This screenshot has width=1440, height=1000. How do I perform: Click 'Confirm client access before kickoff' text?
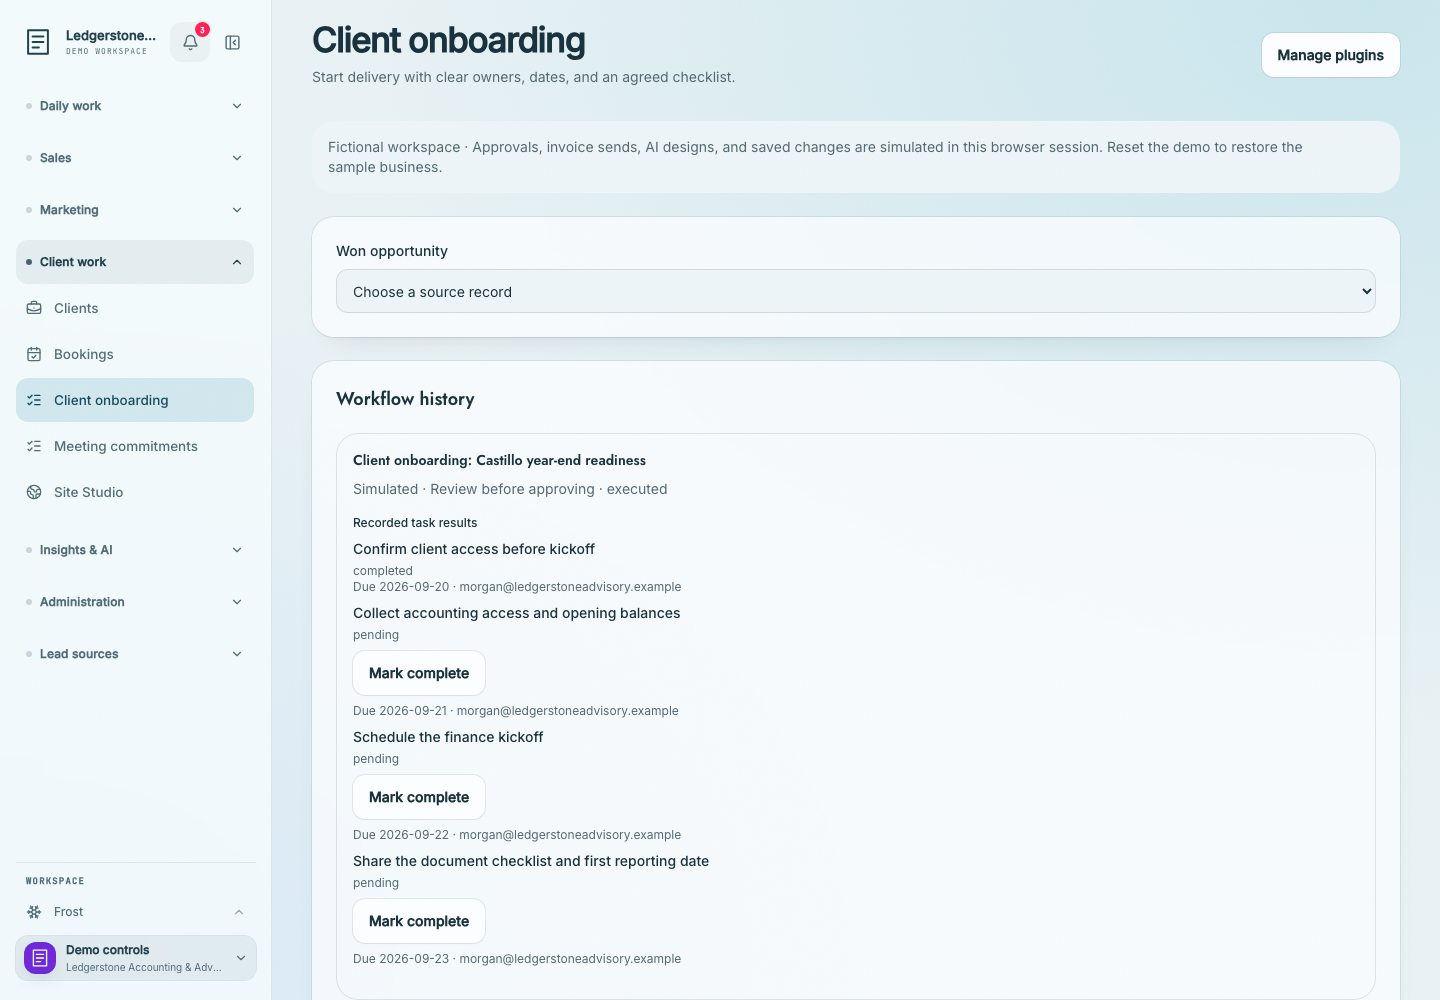pyautogui.click(x=474, y=549)
